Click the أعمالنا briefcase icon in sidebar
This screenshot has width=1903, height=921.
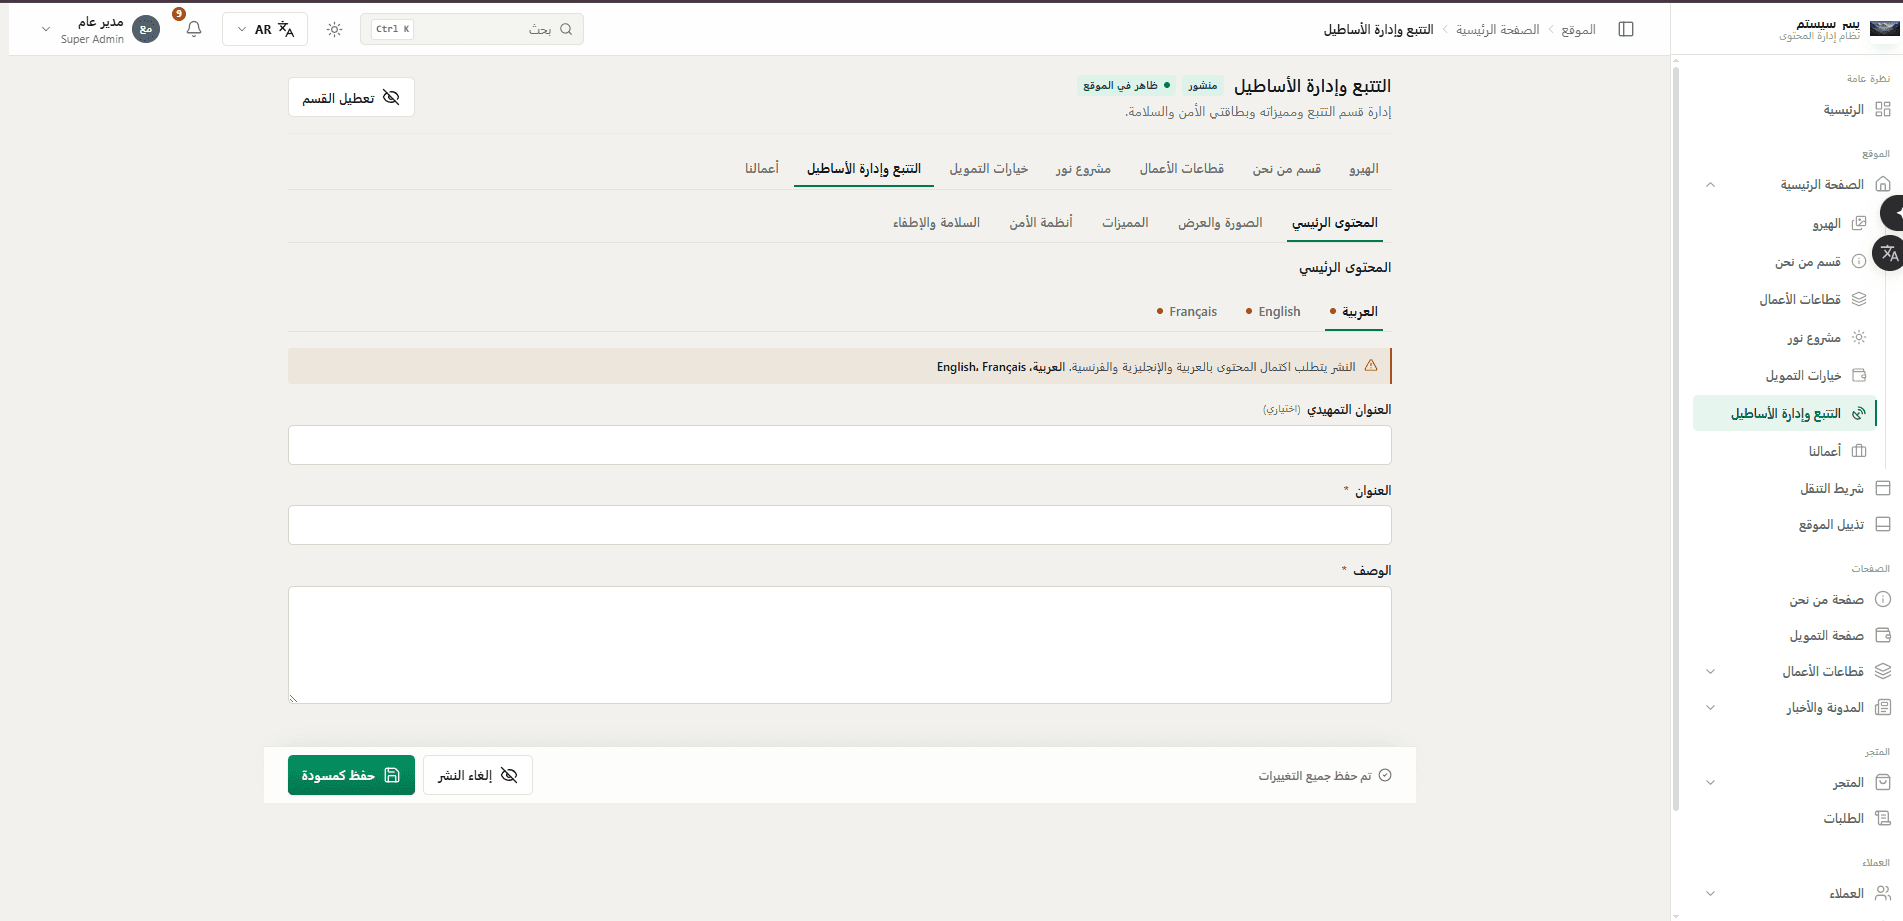[x=1859, y=451]
